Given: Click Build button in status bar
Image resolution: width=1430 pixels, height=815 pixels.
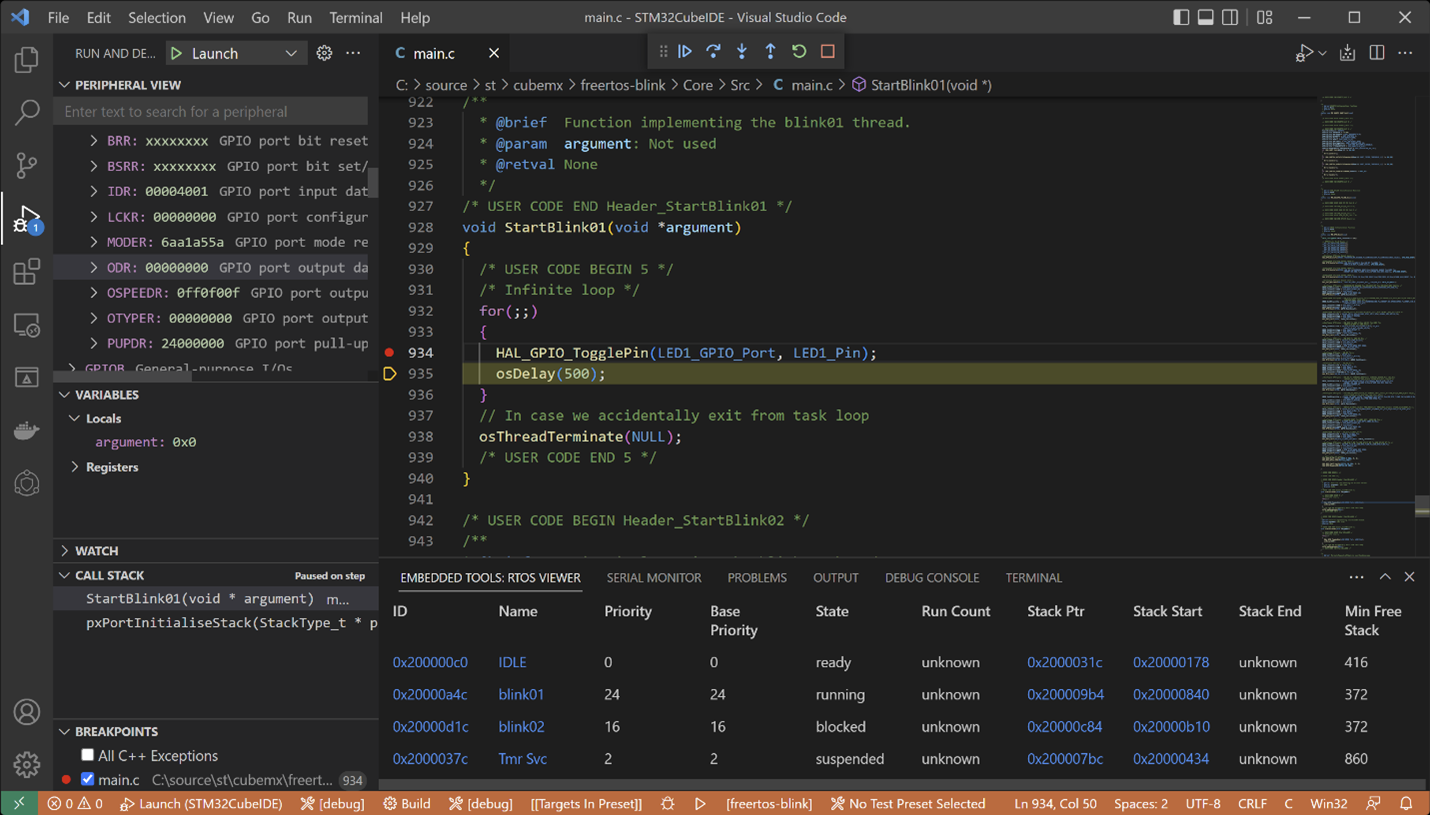Looking at the screenshot, I should click(x=406, y=803).
